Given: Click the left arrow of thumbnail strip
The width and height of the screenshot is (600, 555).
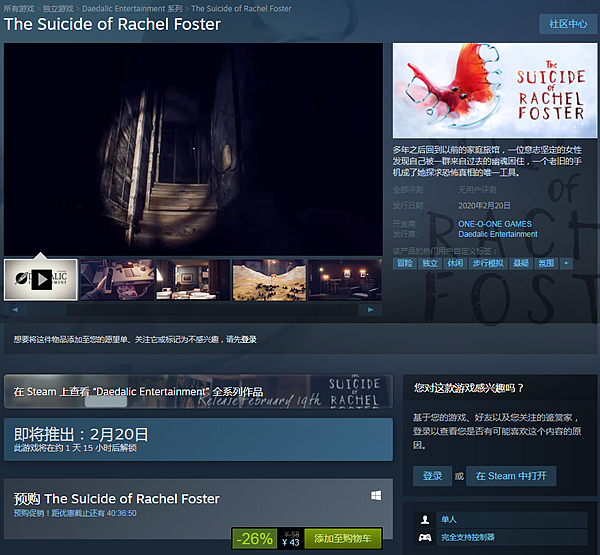Looking at the screenshot, I should click(x=15, y=310).
